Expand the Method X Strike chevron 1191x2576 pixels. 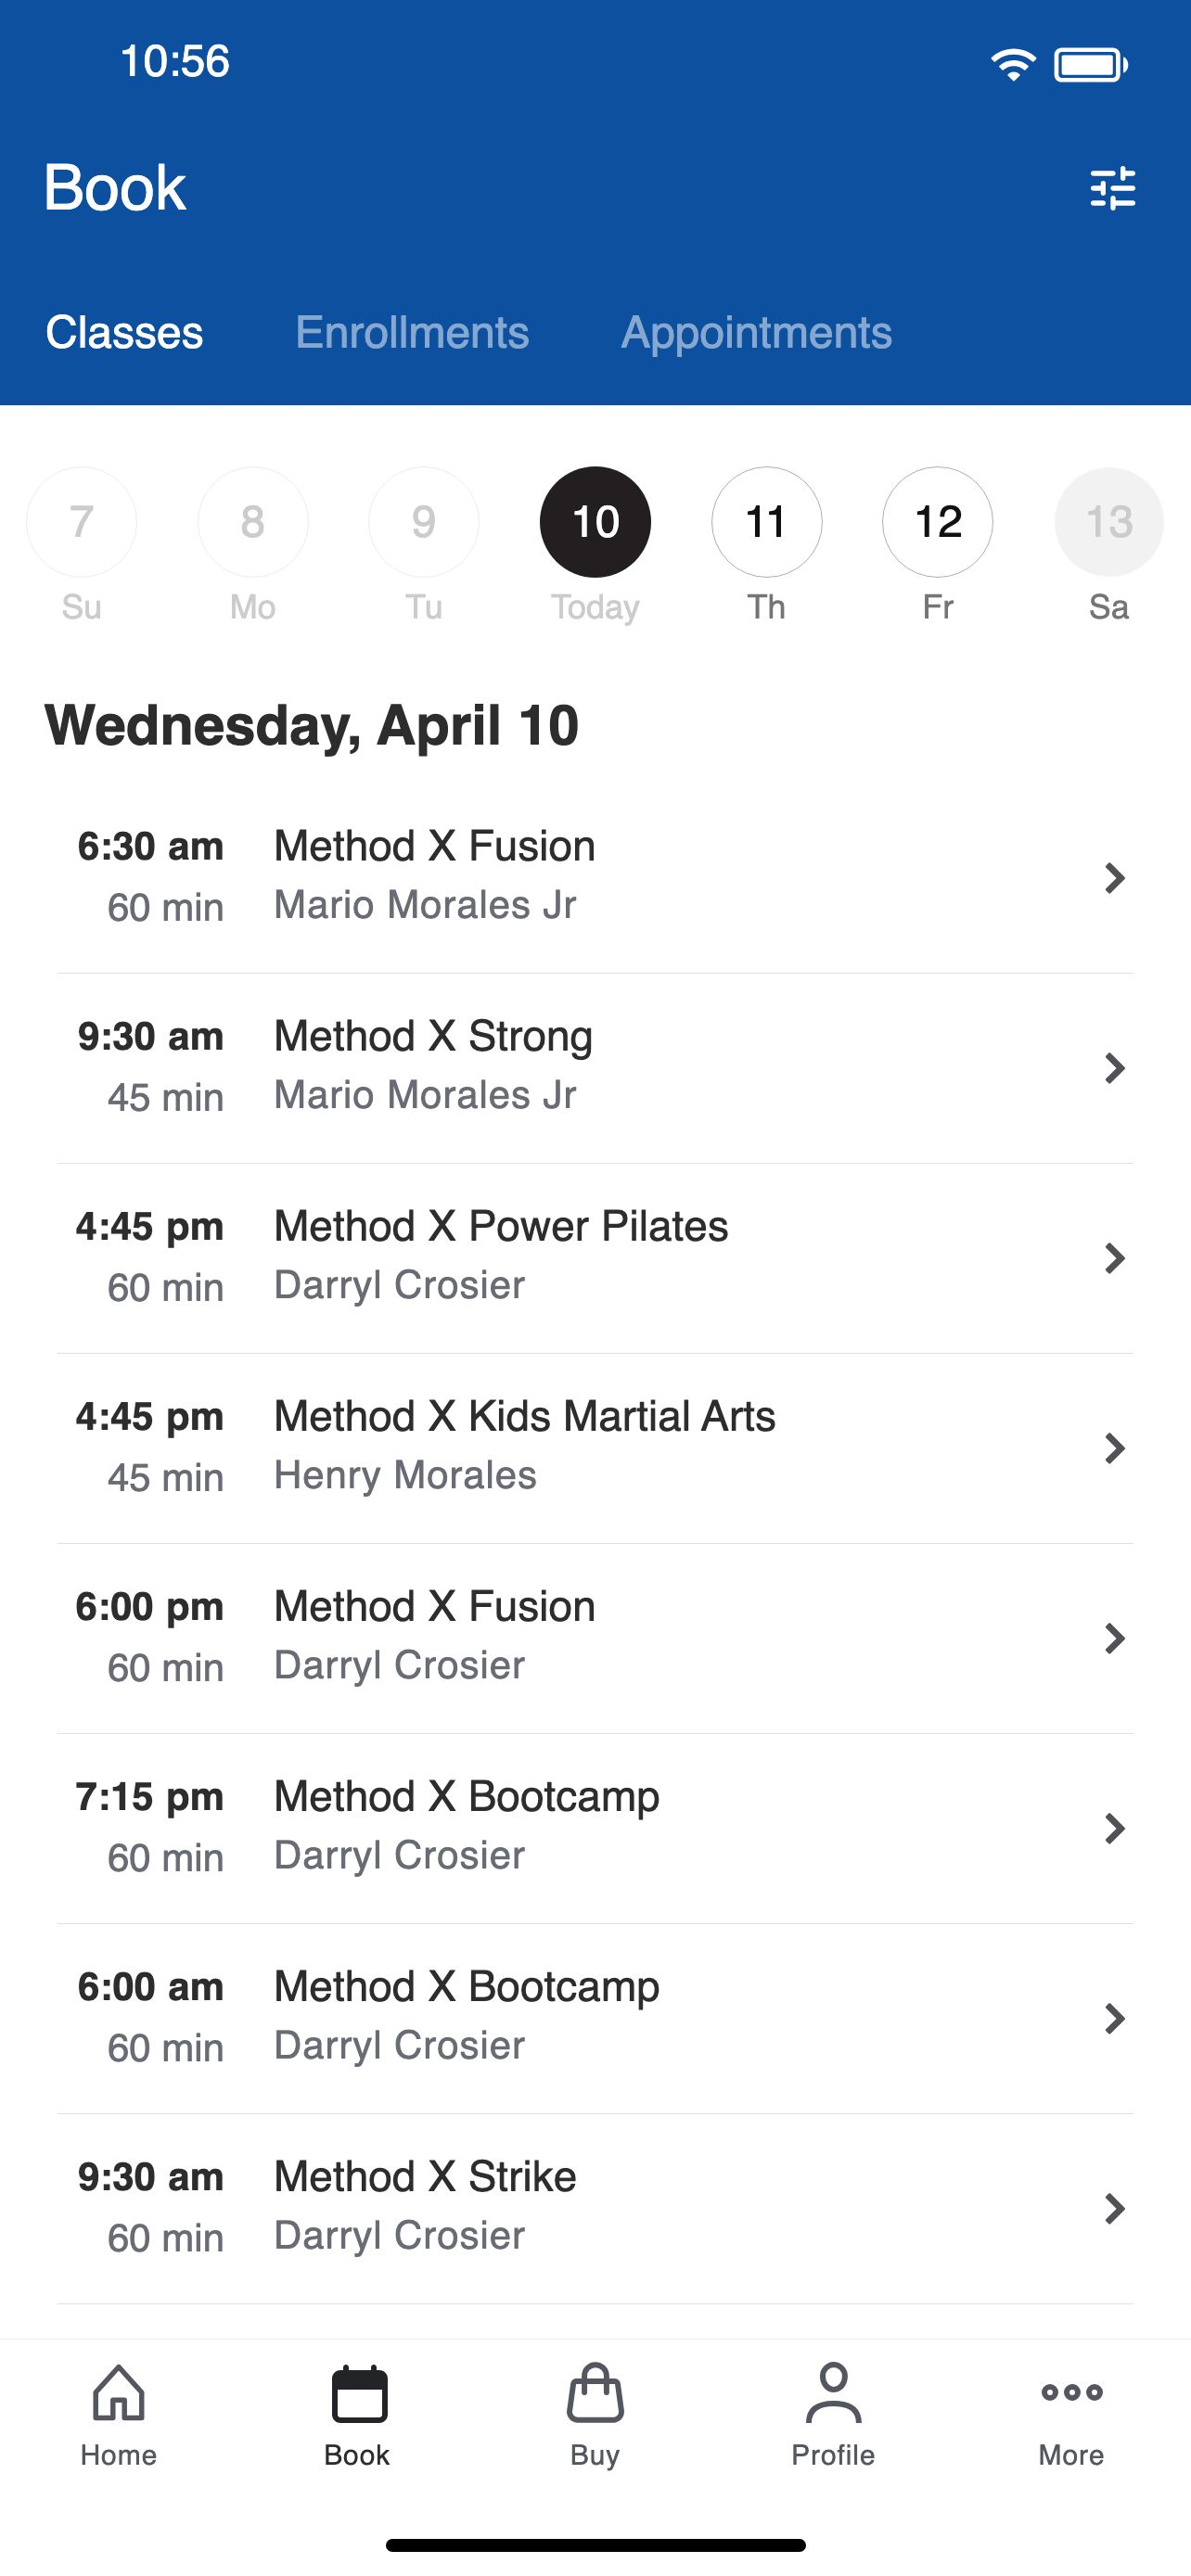(x=1115, y=2208)
